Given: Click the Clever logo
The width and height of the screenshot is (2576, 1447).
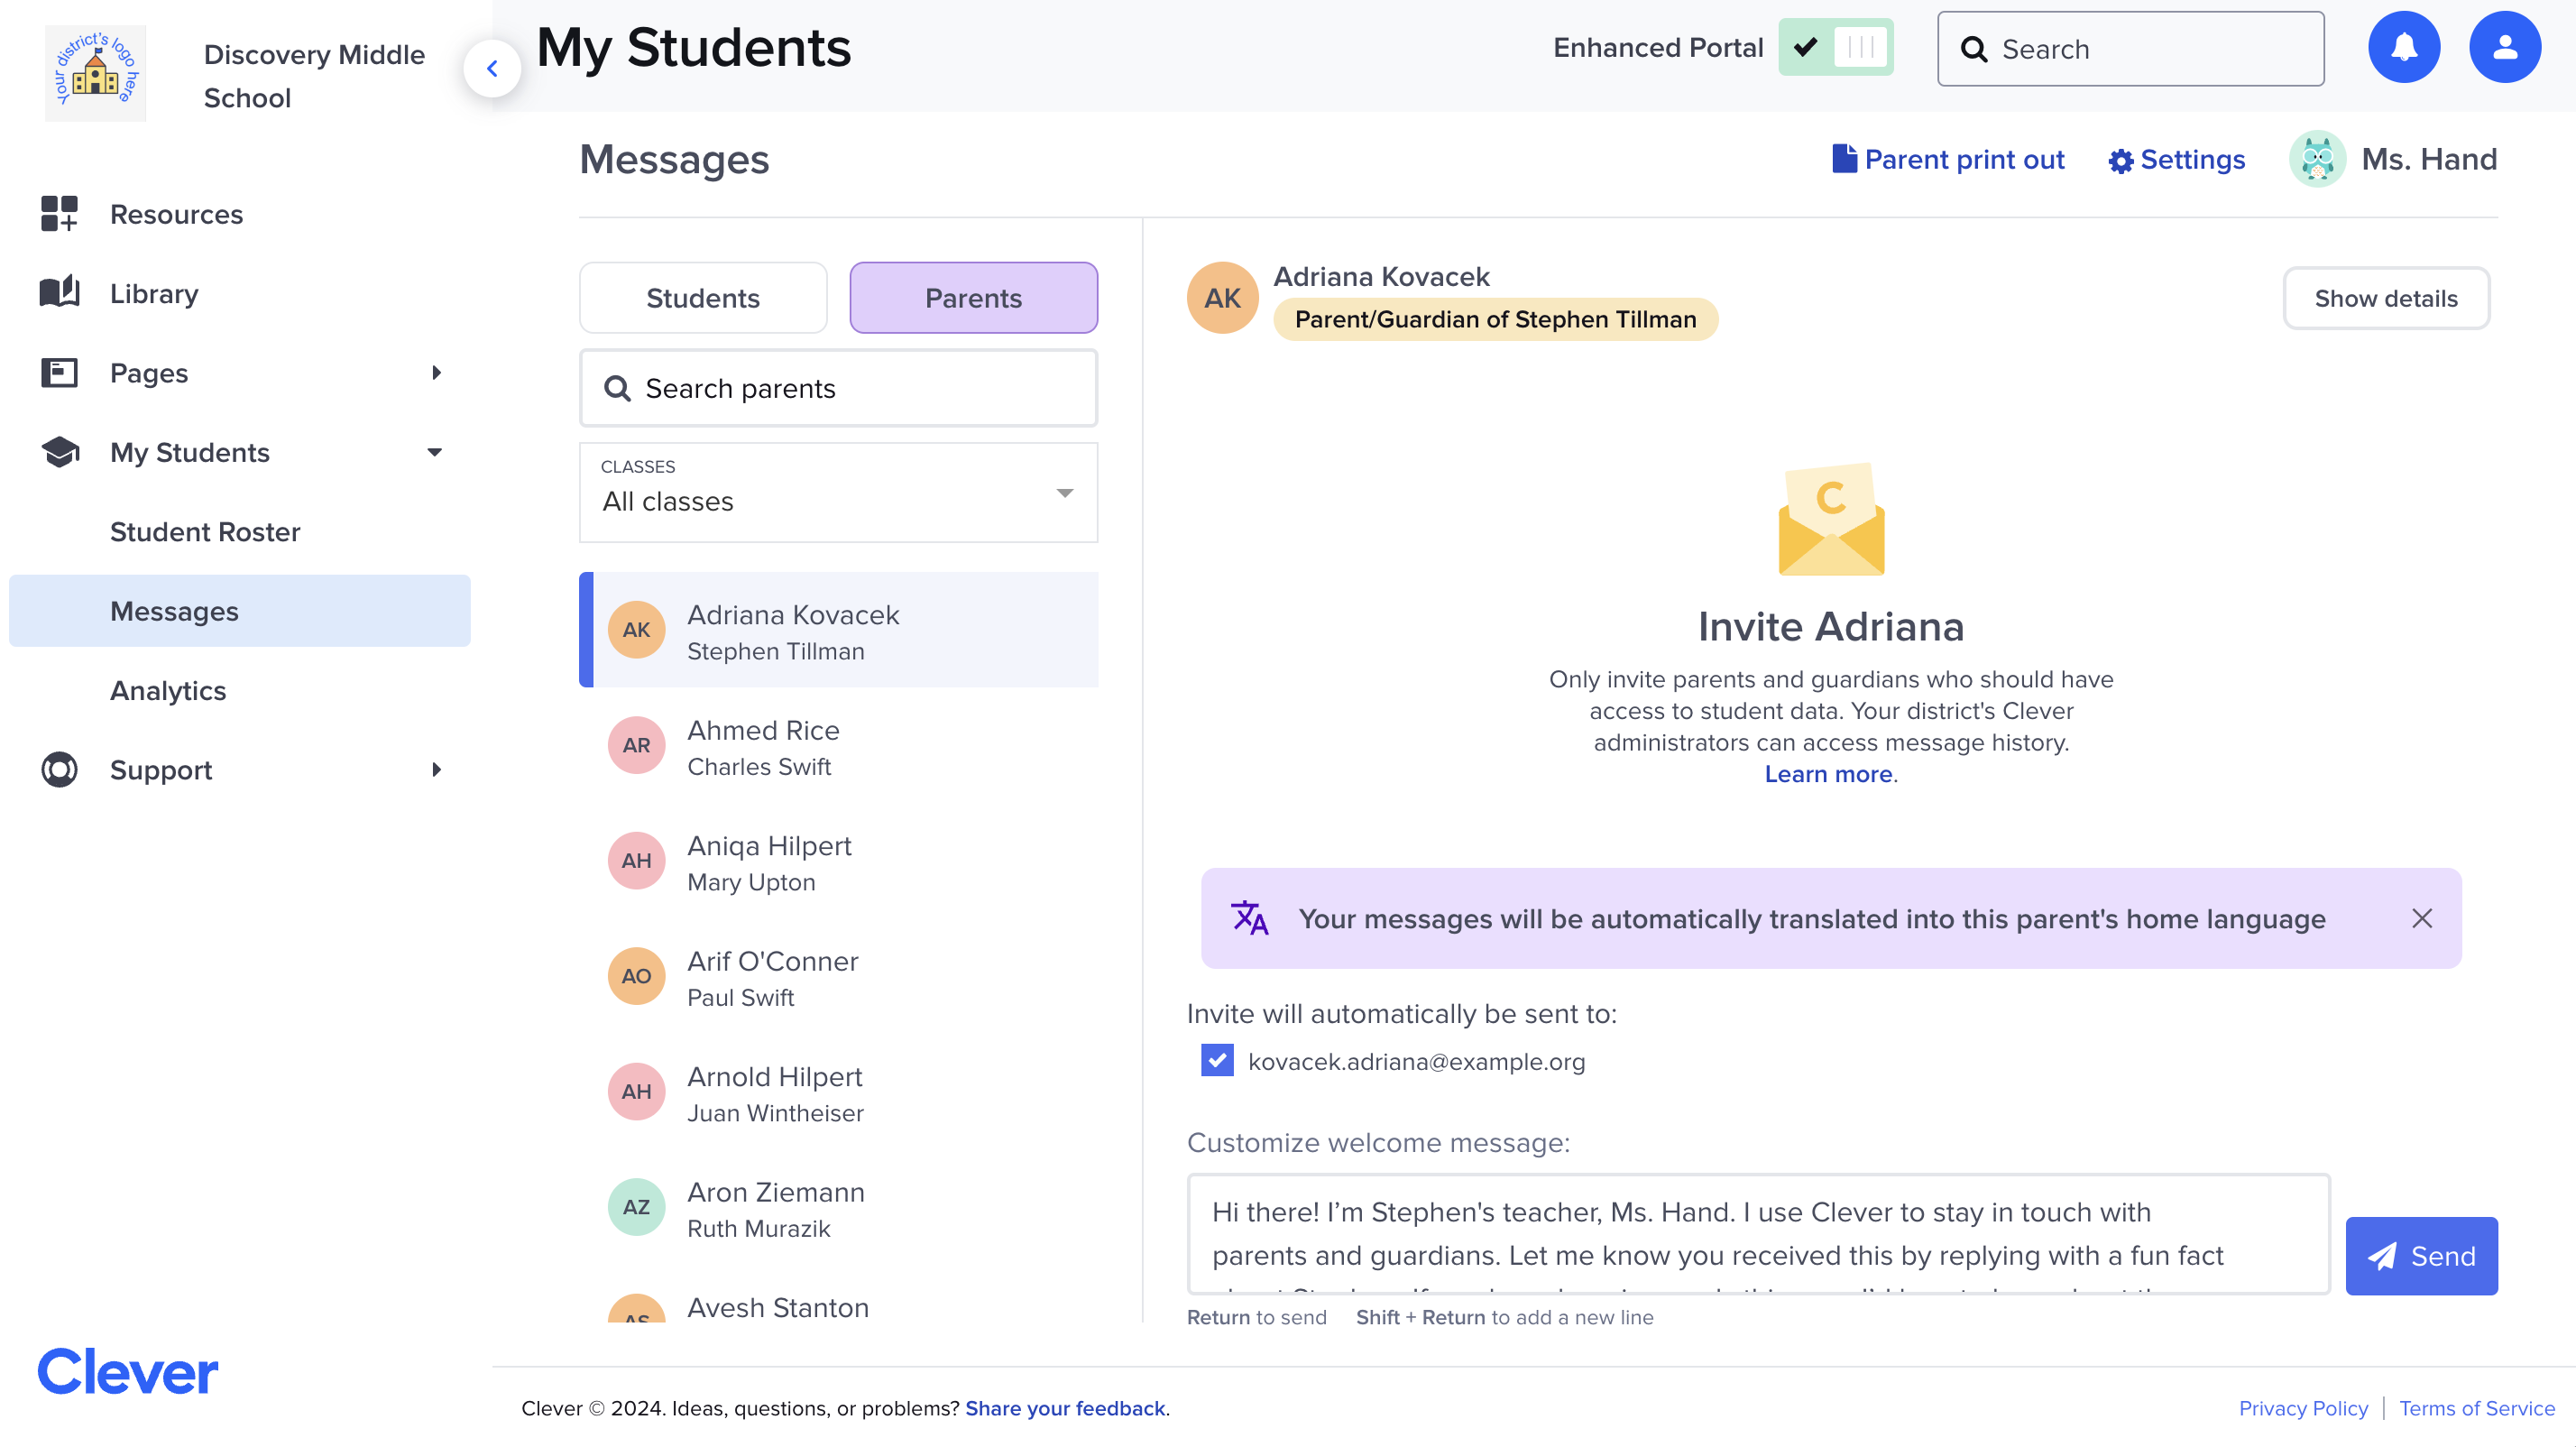Looking at the screenshot, I should pyautogui.click(x=126, y=1370).
